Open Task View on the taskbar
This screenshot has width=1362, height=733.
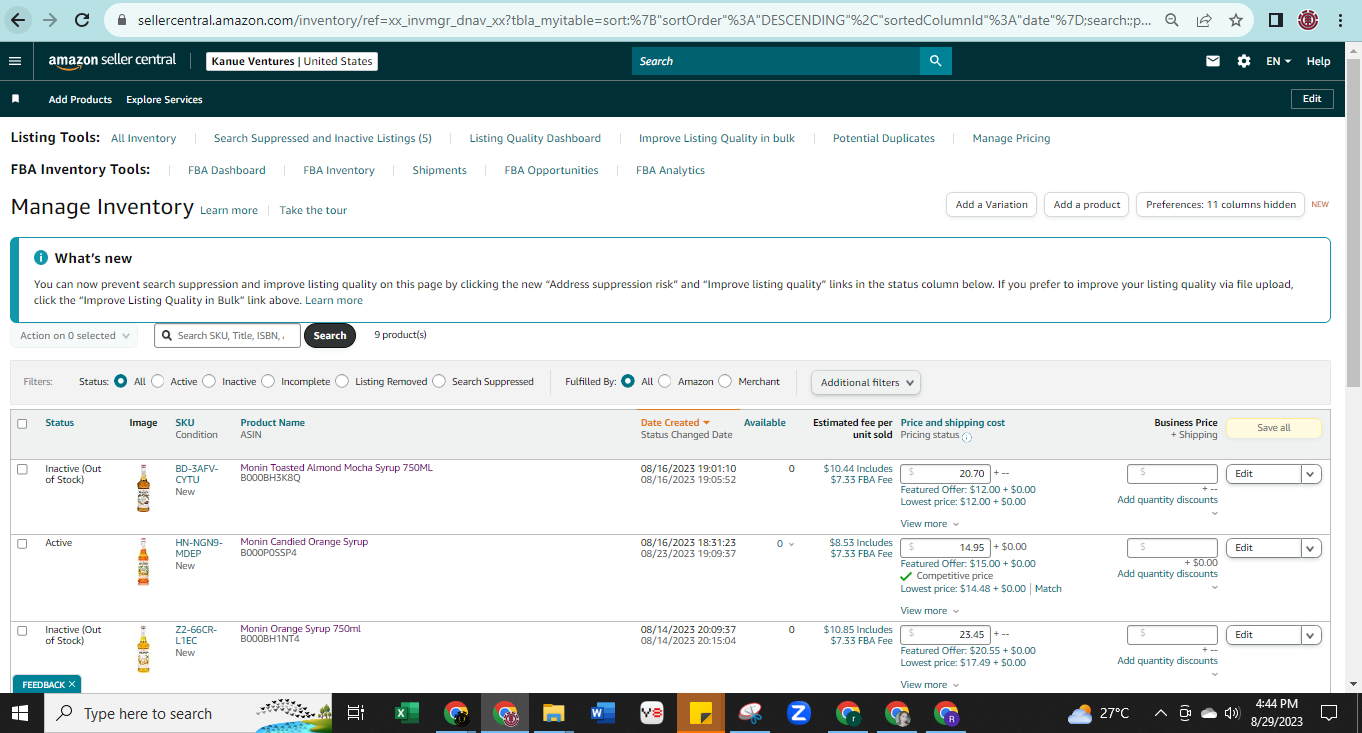pyautogui.click(x=355, y=713)
